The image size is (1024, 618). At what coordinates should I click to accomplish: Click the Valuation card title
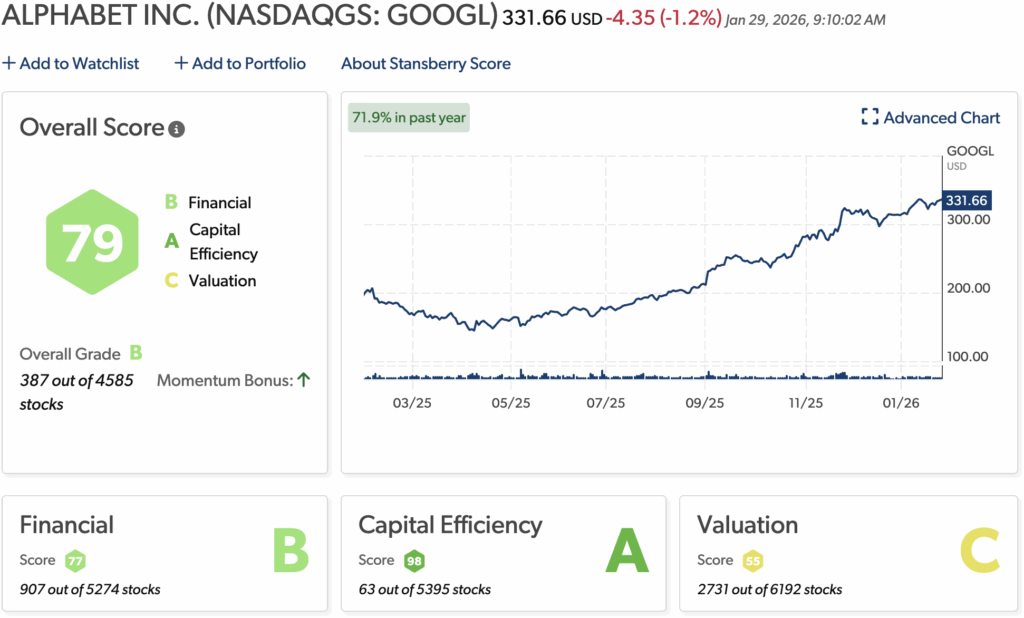pos(747,525)
